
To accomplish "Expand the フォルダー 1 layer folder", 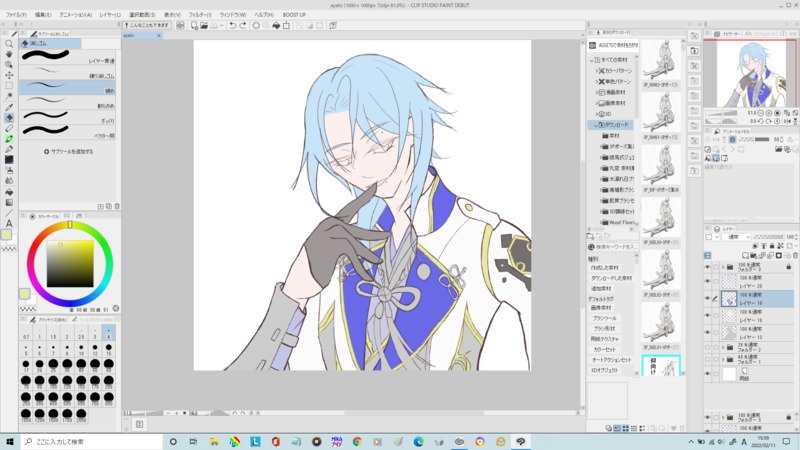I will [723, 359].
